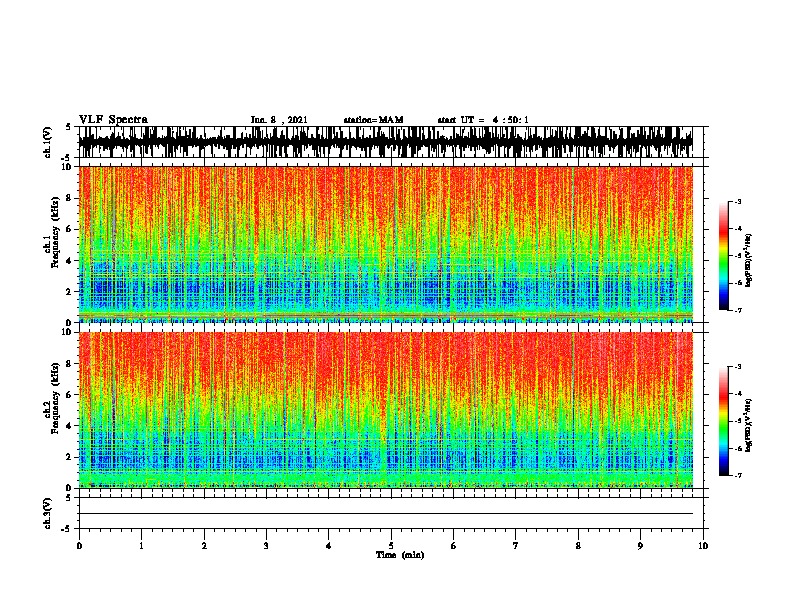Click the "ch.1(V)" waveform axis label

48,142
